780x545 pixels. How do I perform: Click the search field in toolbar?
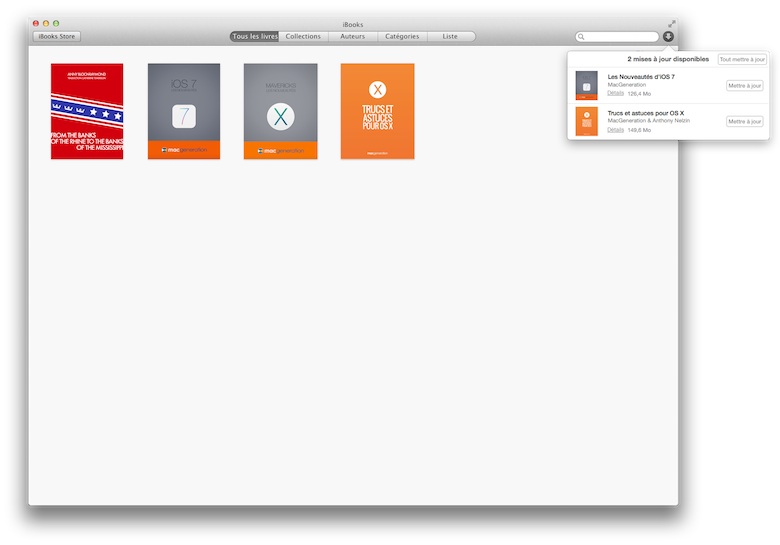click(x=617, y=37)
